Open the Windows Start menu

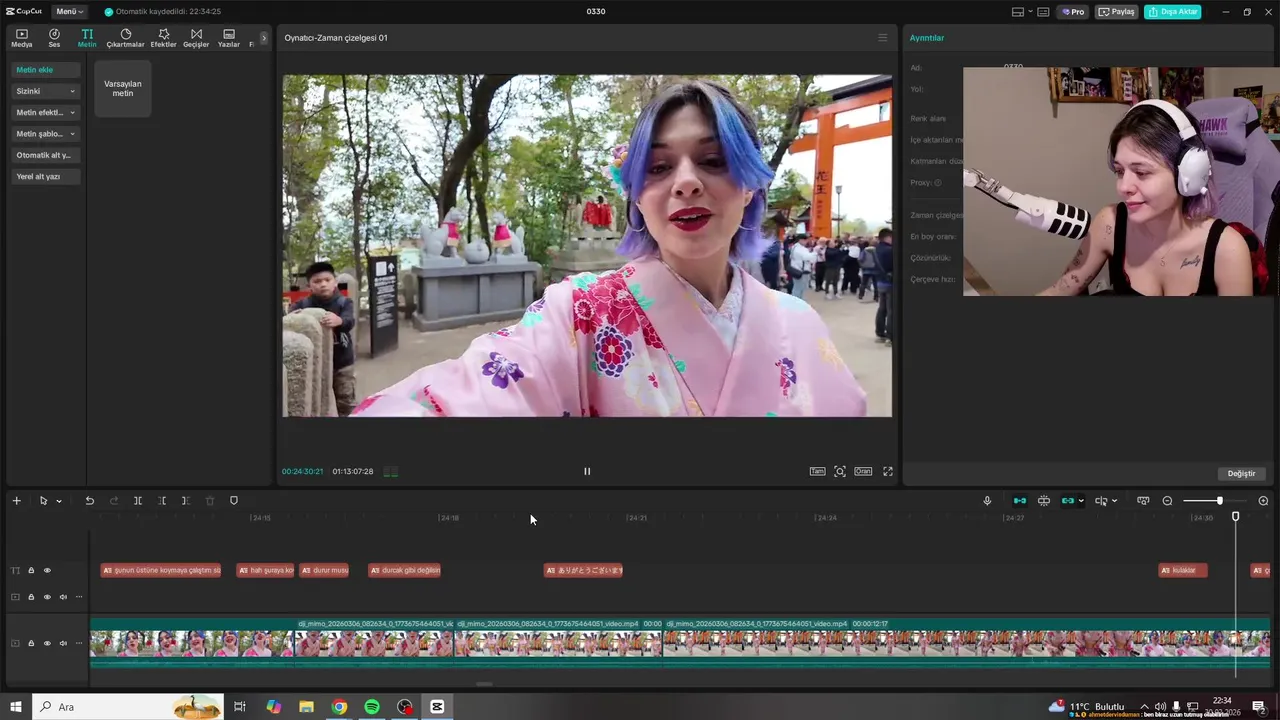[16, 707]
